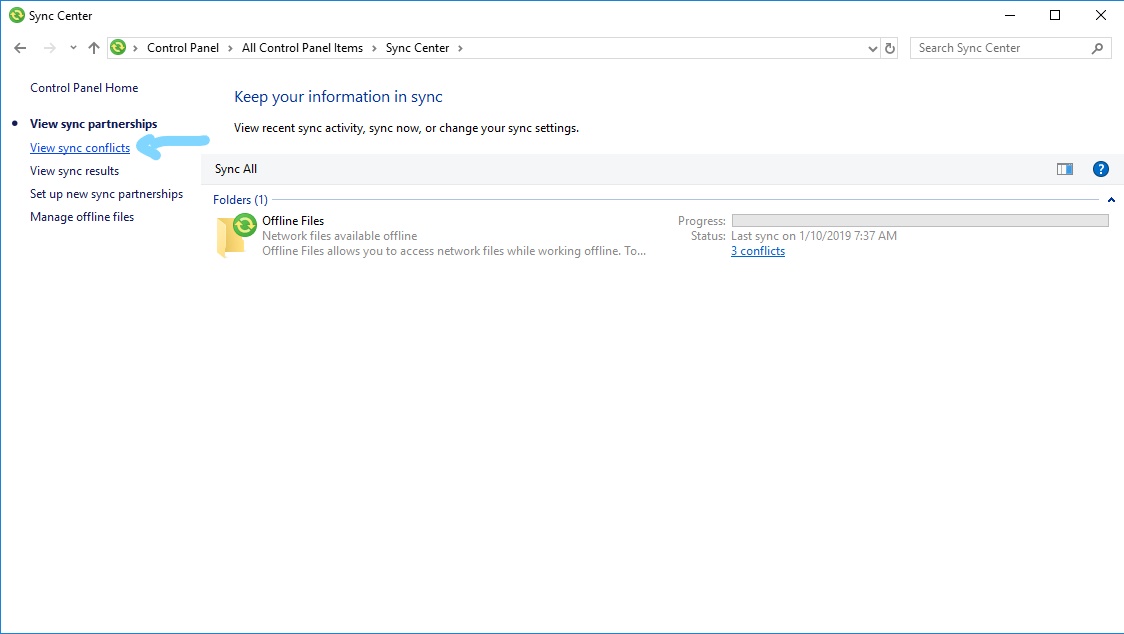Open the recent locations dropdown arrow

pos(73,48)
